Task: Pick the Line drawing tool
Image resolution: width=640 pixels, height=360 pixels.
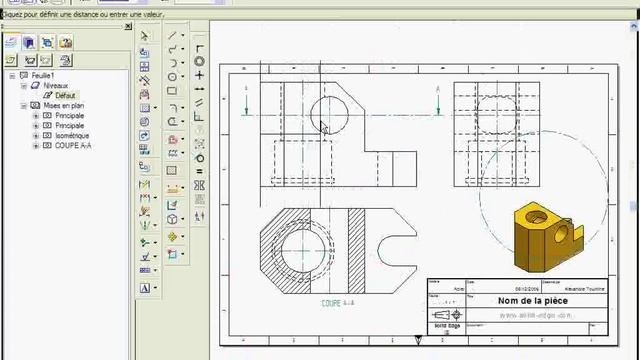Action: 172,36
